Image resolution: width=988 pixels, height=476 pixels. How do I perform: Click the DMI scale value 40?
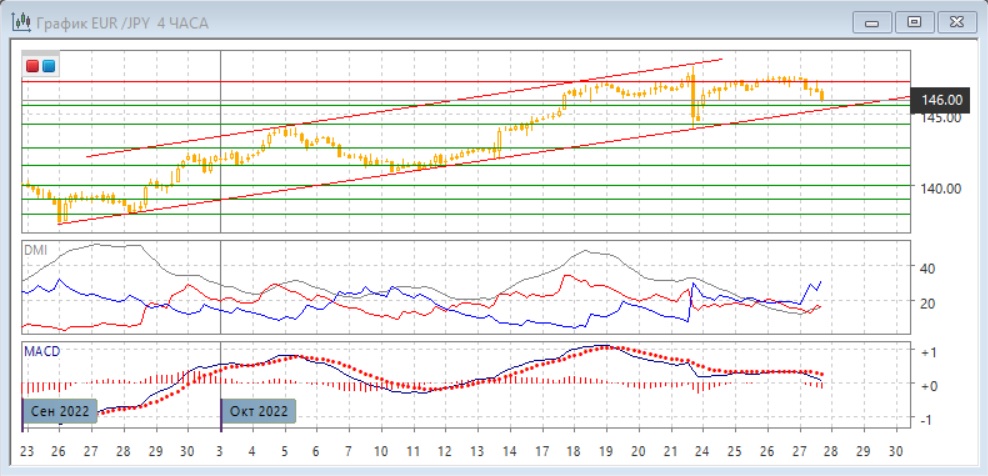(x=928, y=268)
